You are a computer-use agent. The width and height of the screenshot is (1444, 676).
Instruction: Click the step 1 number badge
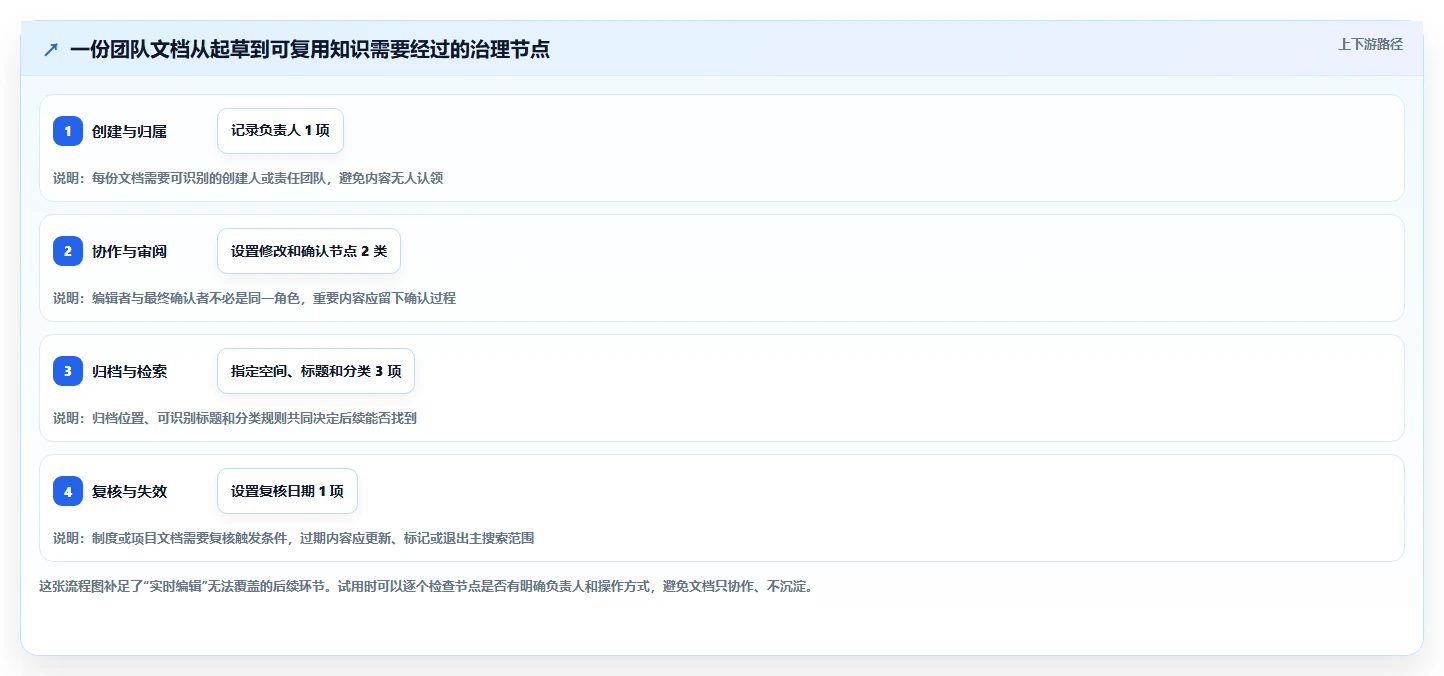(x=68, y=131)
